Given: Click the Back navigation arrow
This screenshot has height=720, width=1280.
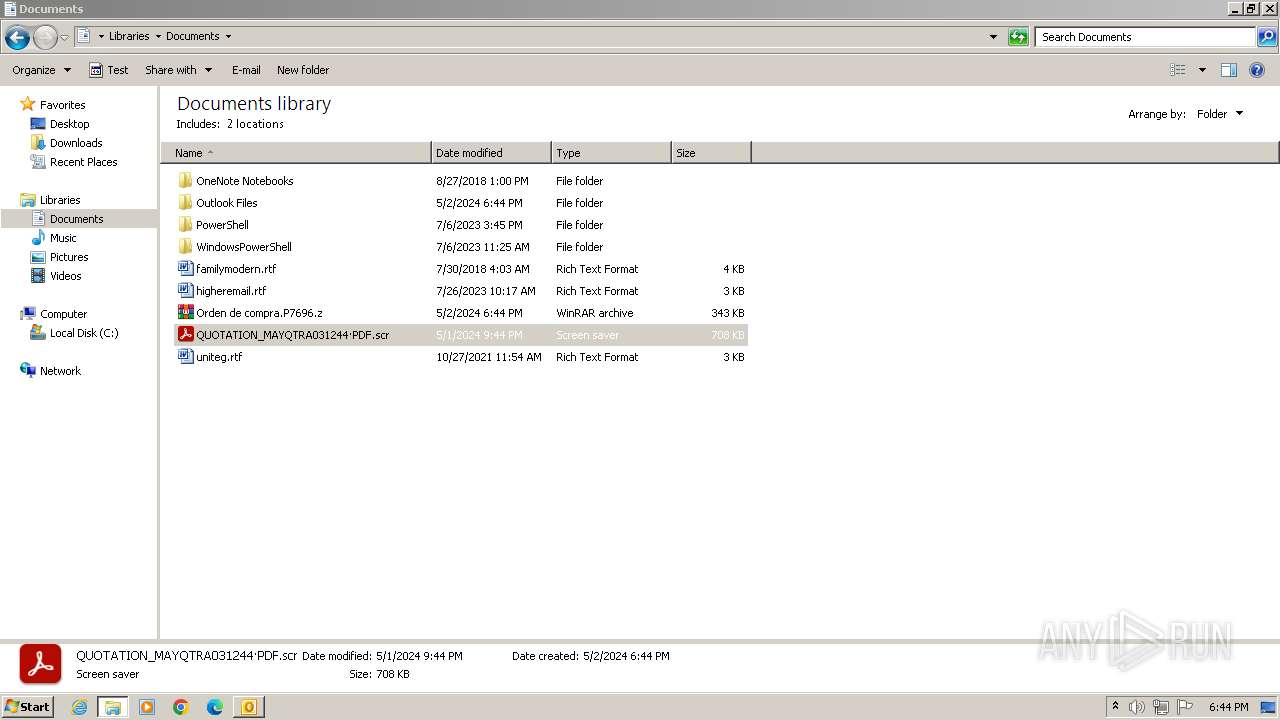Looking at the screenshot, I should [x=17, y=38].
